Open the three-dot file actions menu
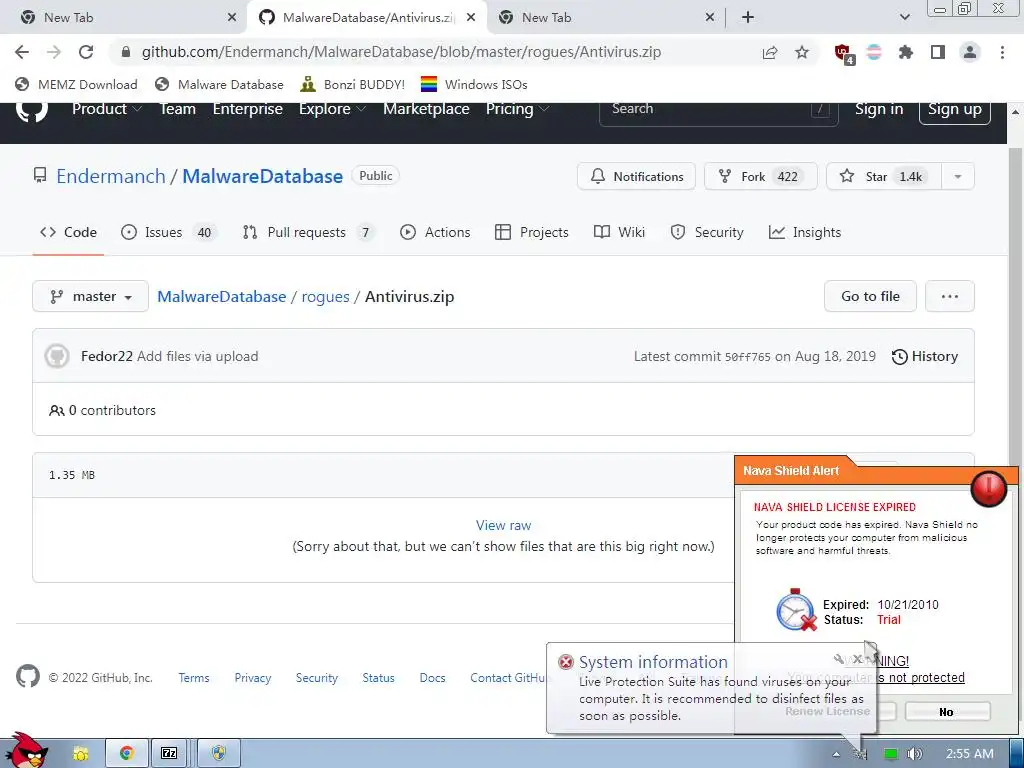 pyautogui.click(x=950, y=296)
